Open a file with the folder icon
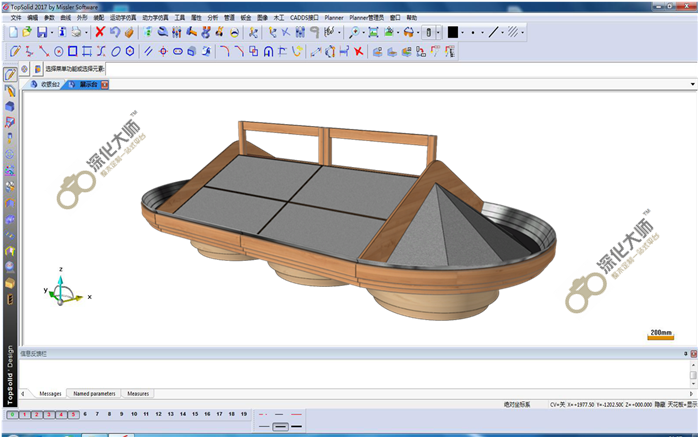 tap(27, 33)
